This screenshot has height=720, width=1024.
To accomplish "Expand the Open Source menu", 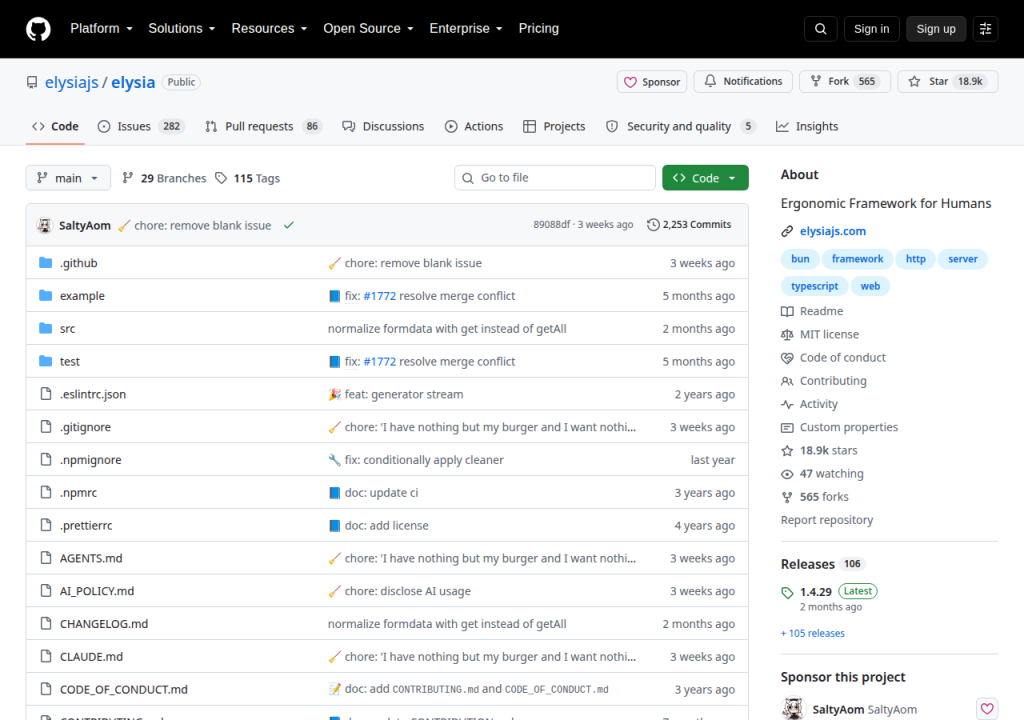I will (x=368, y=29).
